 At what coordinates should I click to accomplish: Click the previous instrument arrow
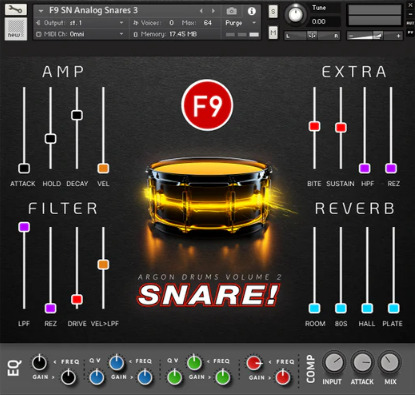point(201,11)
